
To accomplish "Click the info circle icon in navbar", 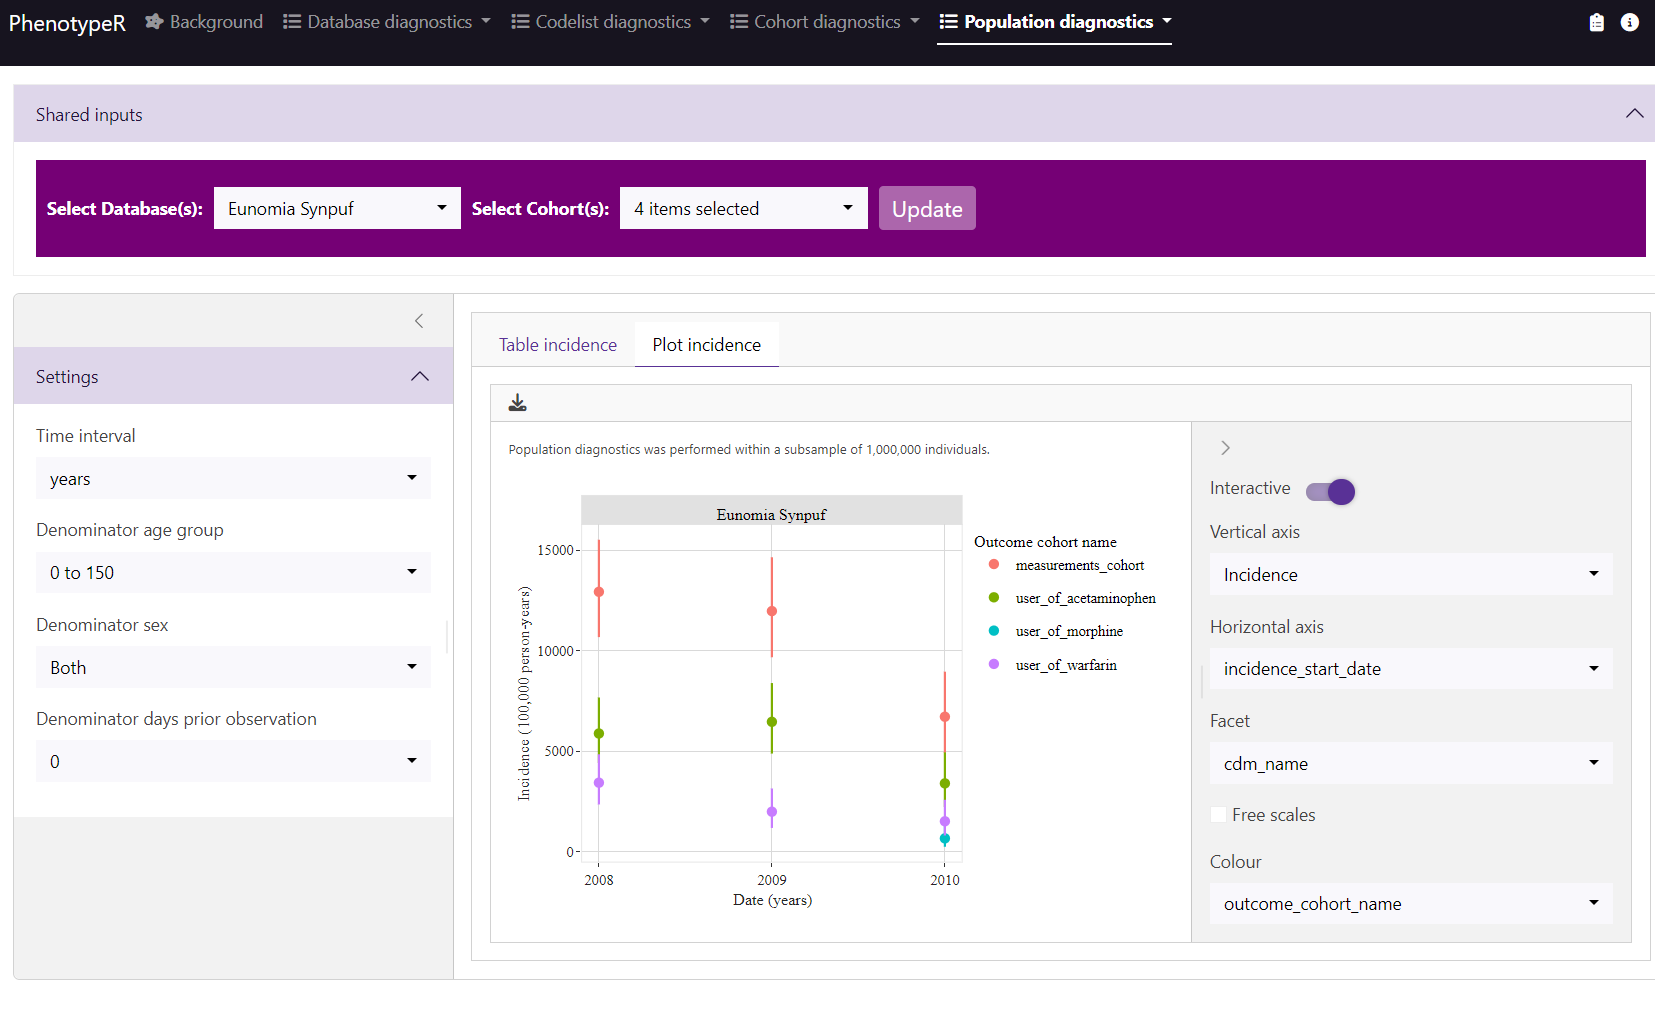I will pos(1629,22).
